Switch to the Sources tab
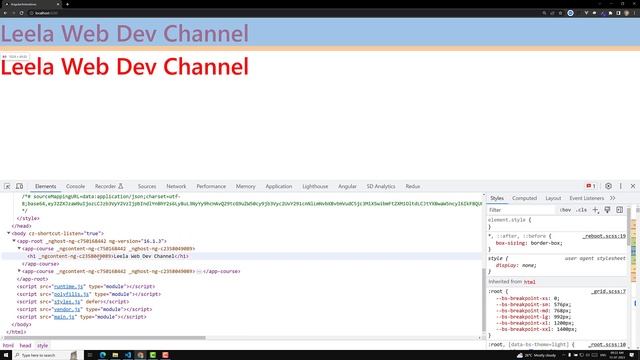640x360 pixels. (147, 186)
